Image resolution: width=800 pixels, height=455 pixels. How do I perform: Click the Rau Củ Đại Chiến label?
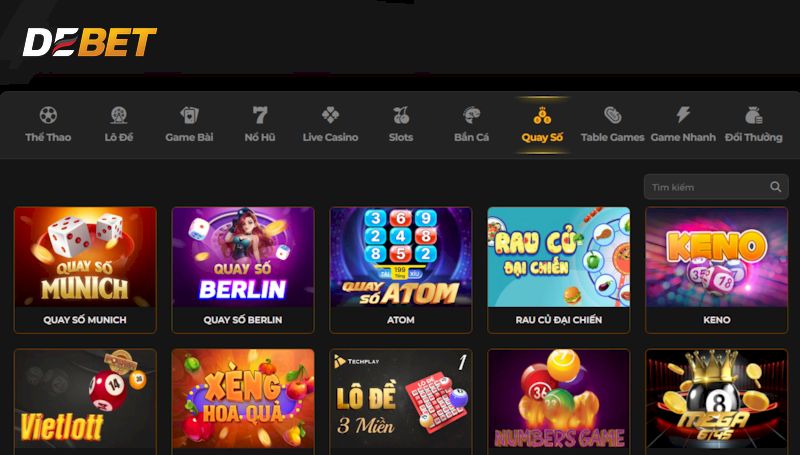point(559,320)
